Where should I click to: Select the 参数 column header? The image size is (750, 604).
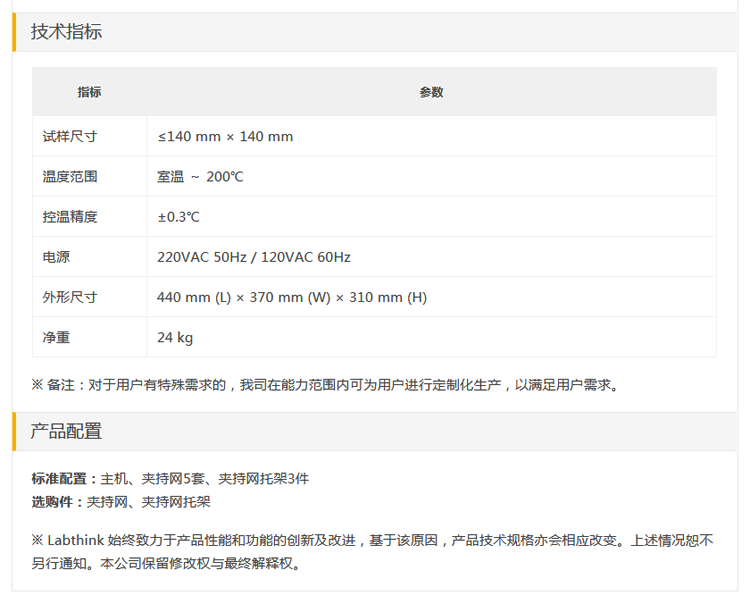pyautogui.click(x=431, y=92)
